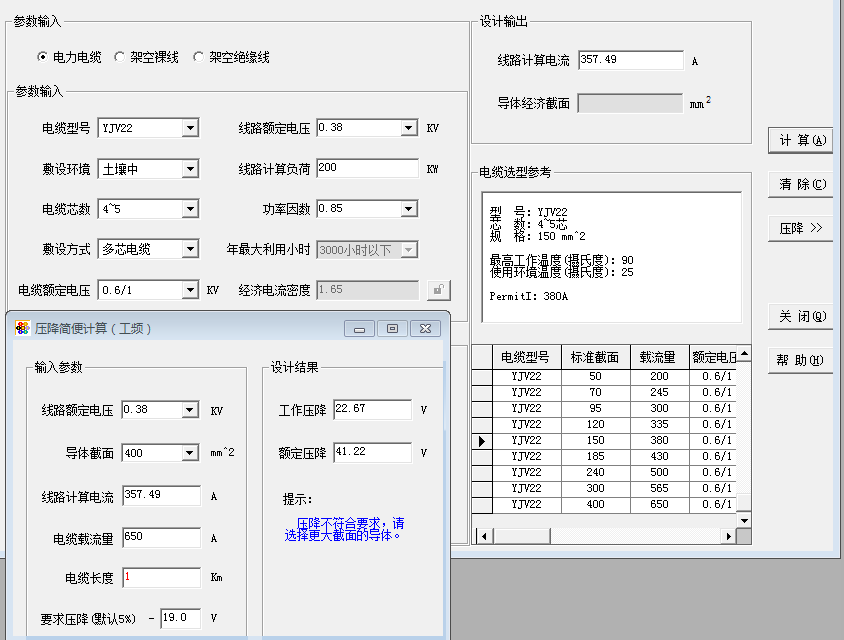The width and height of the screenshot is (844, 640).
Task: Switch to the 架空绝缘线 radio option
Action: pyautogui.click(x=199, y=57)
